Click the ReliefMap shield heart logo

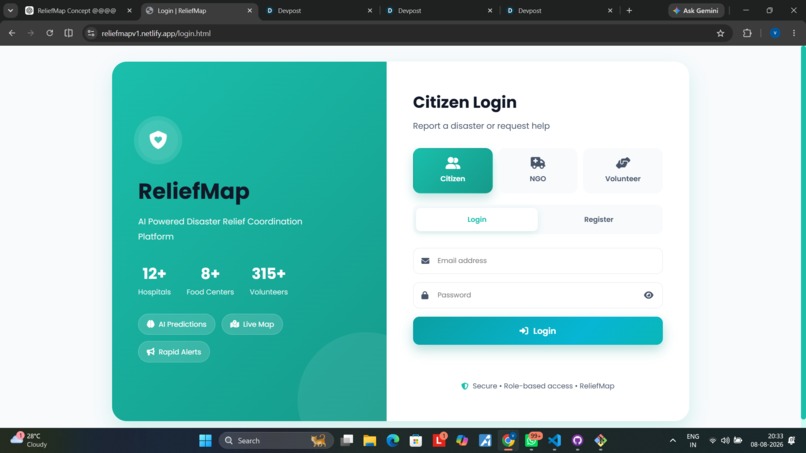(x=158, y=140)
